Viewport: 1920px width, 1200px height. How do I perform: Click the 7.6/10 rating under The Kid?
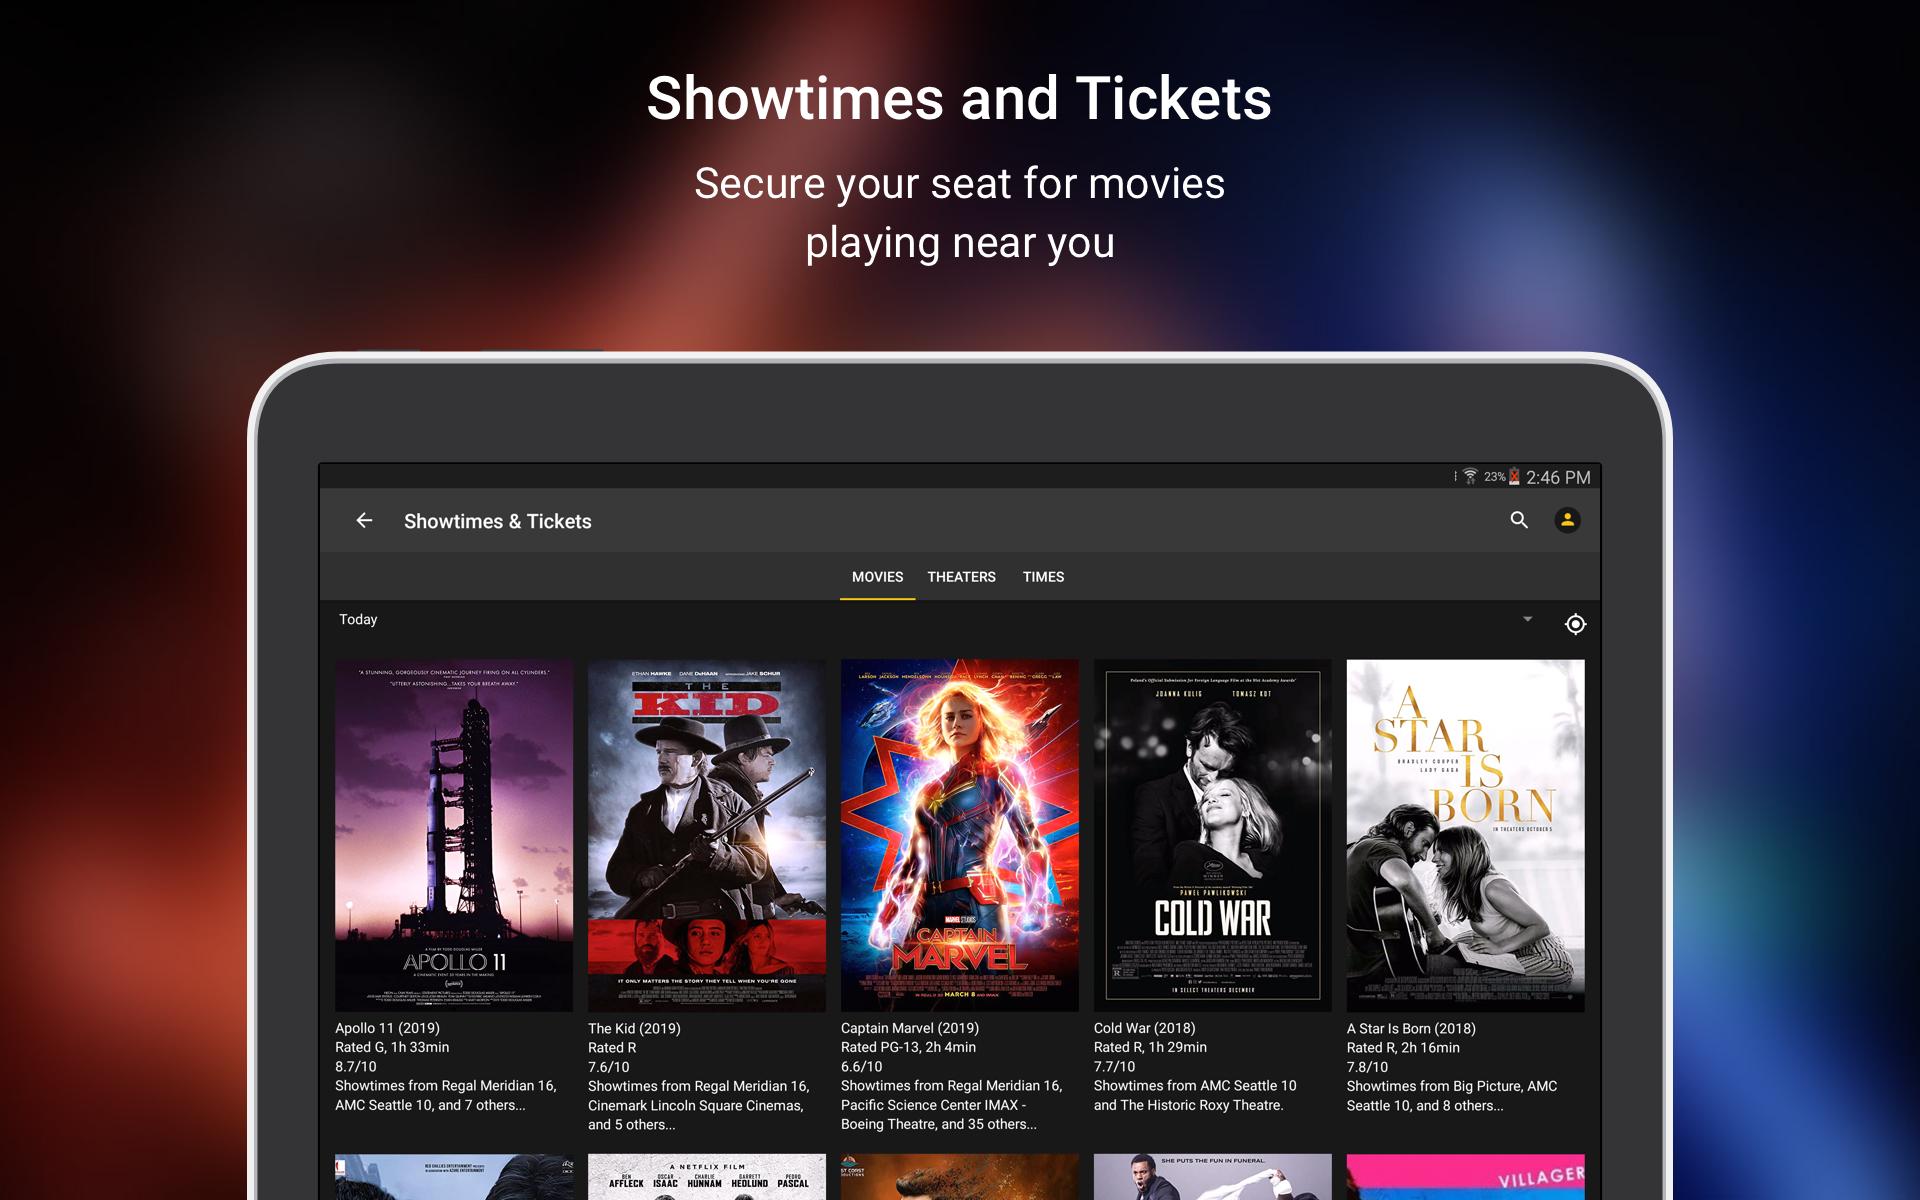click(609, 1067)
